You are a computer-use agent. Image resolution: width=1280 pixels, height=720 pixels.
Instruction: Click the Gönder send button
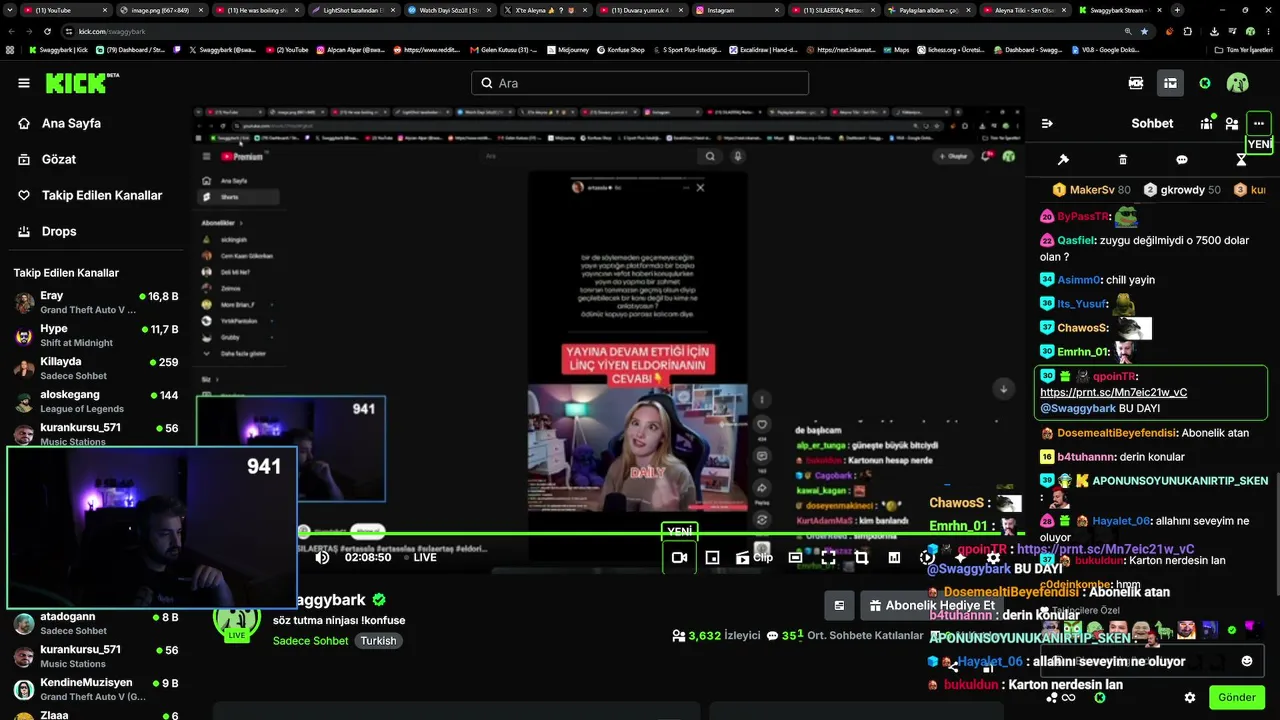(x=1236, y=698)
